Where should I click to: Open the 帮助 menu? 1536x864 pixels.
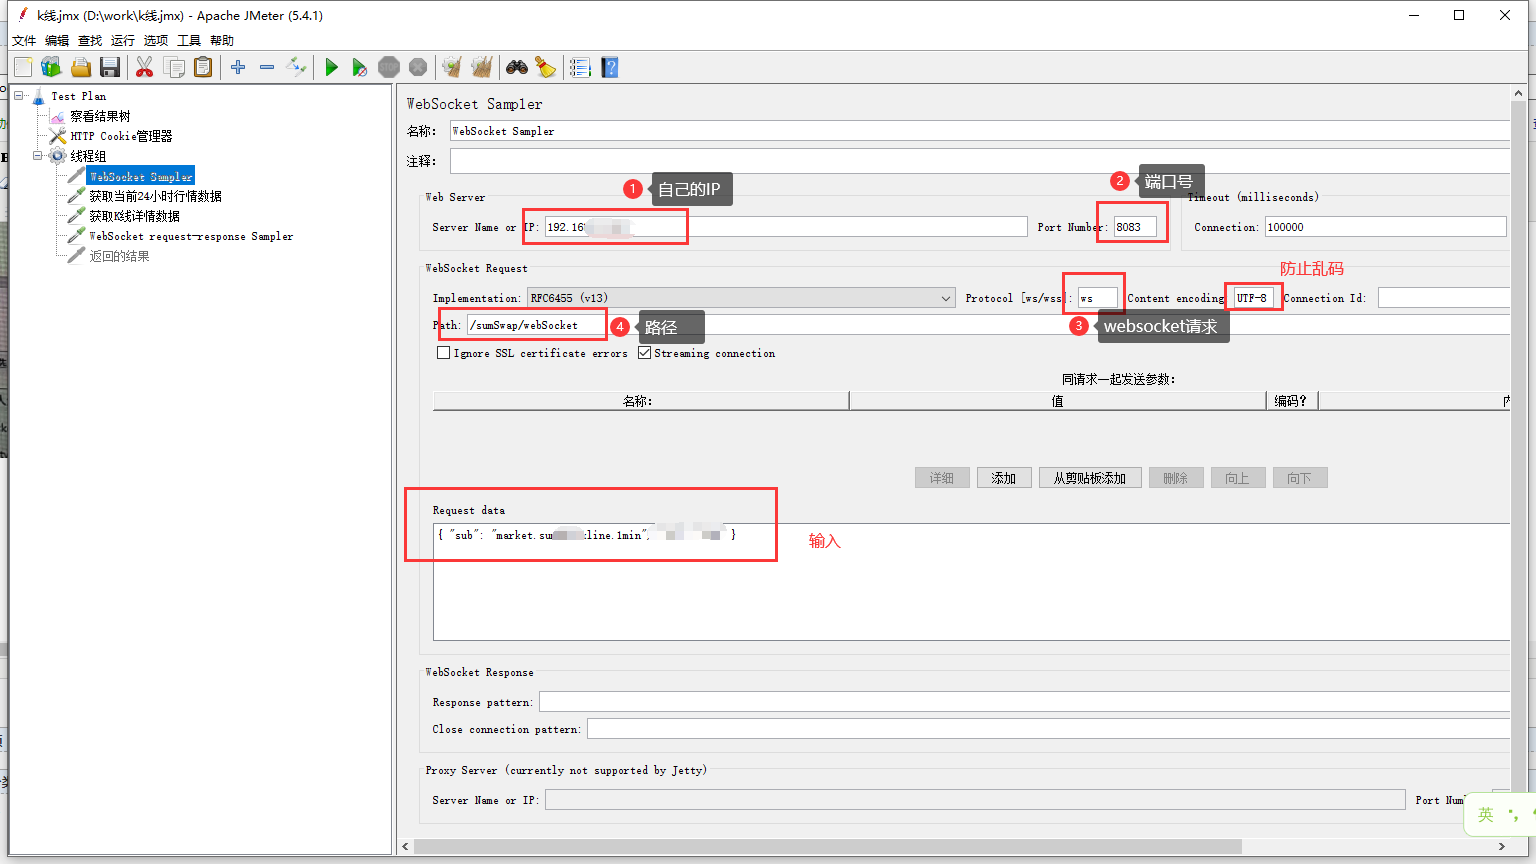point(222,41)
